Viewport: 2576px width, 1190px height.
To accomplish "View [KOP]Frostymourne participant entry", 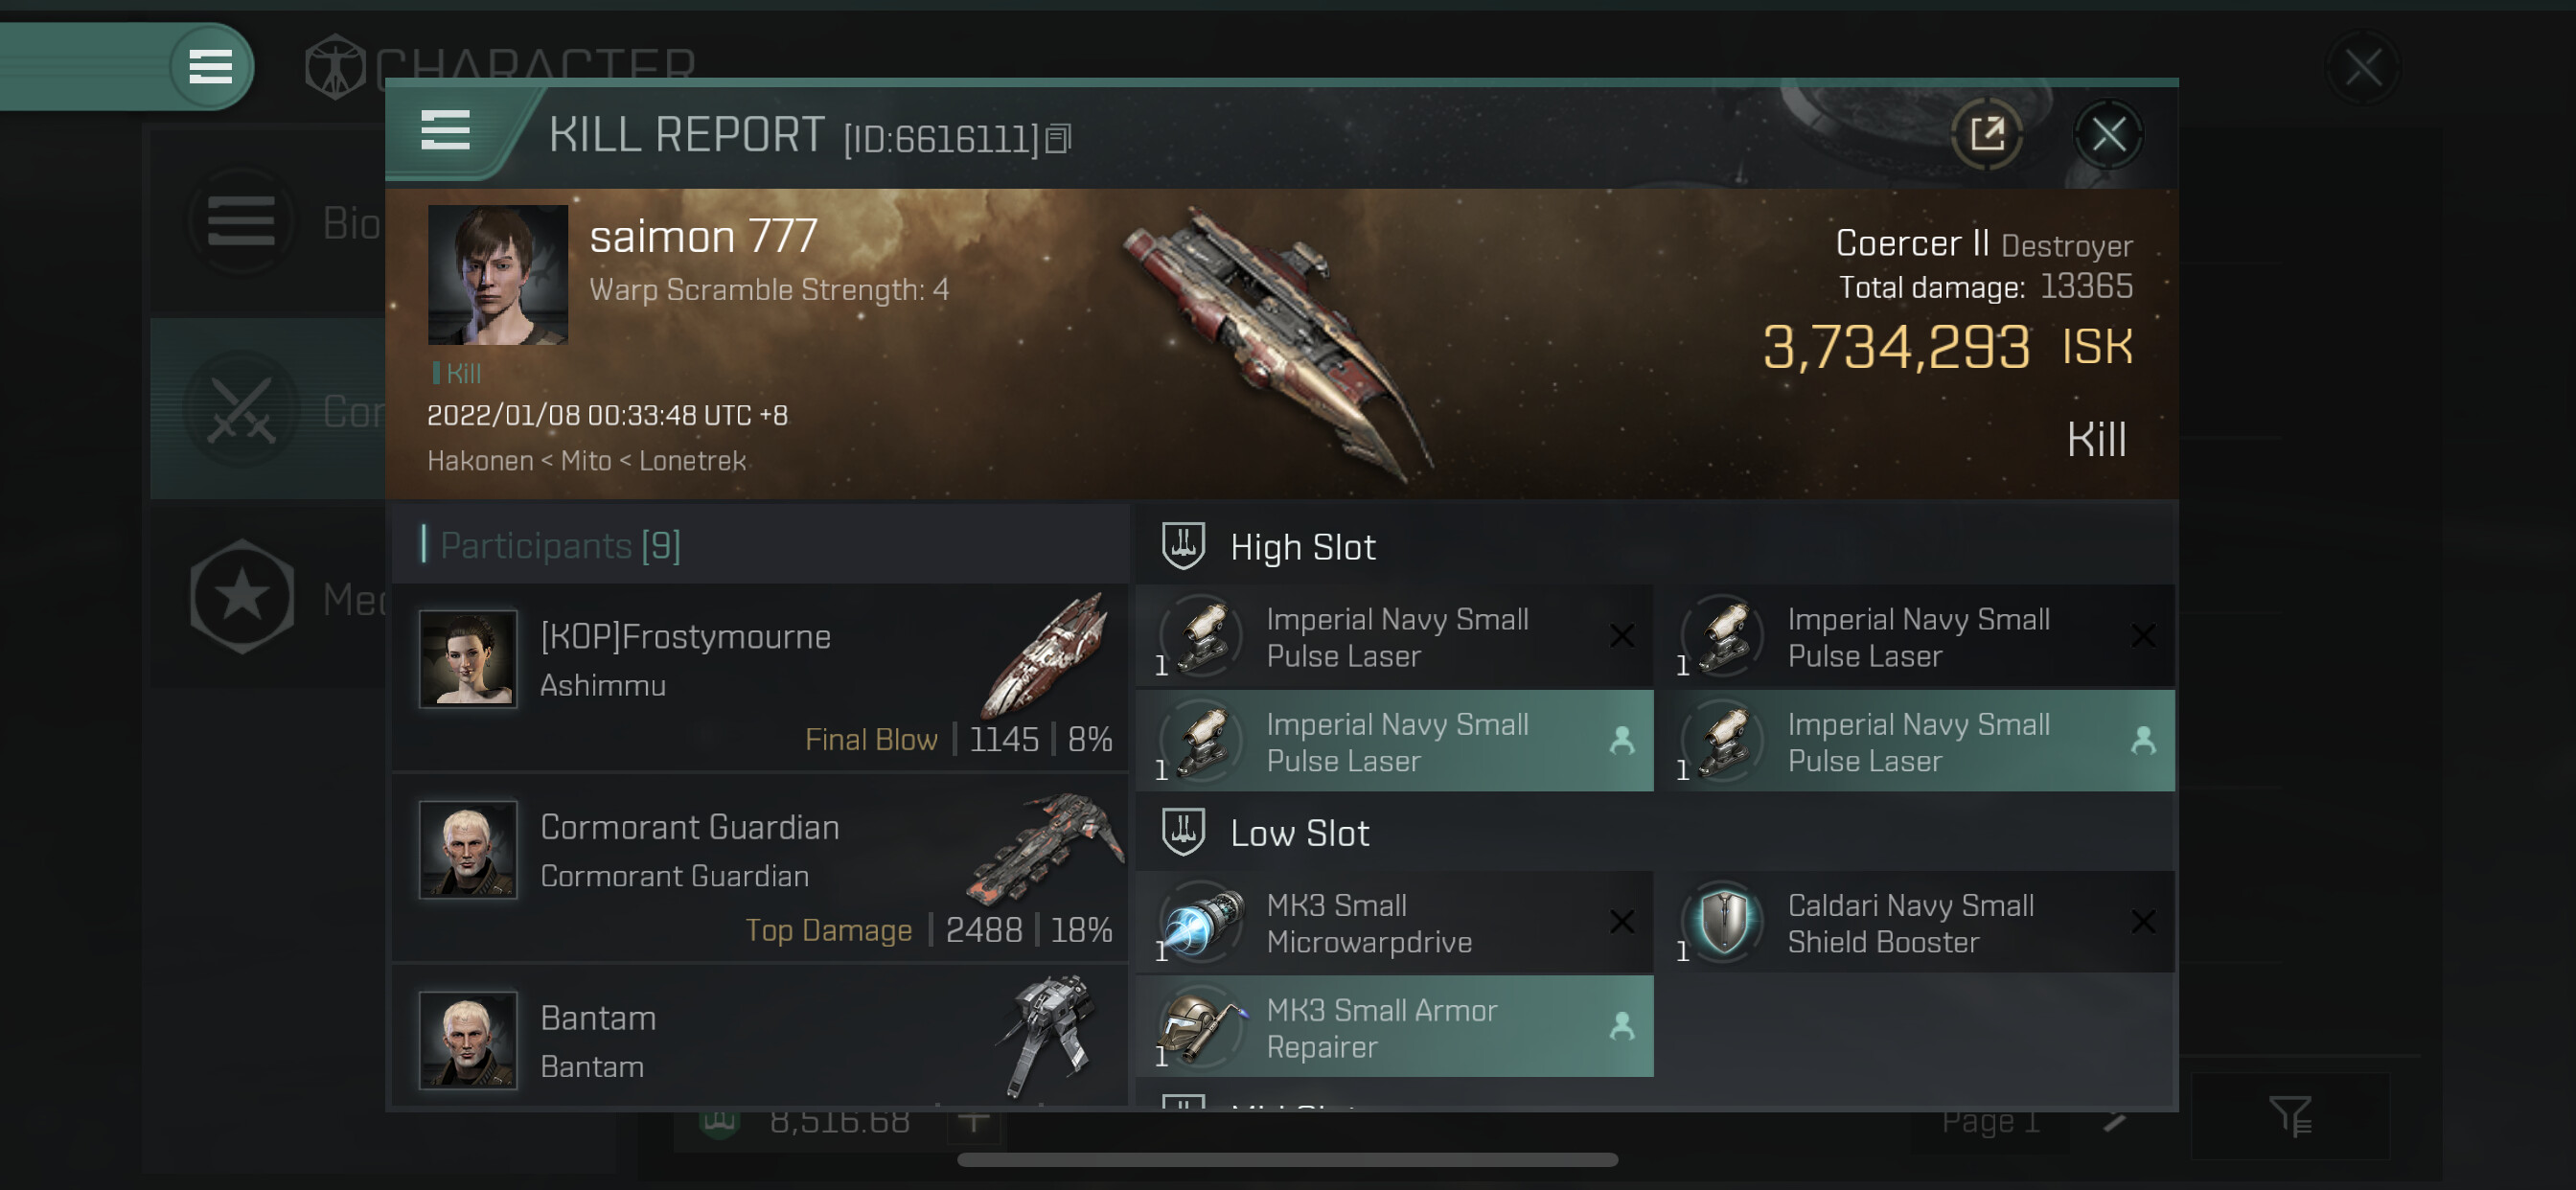I will point(760,677).
